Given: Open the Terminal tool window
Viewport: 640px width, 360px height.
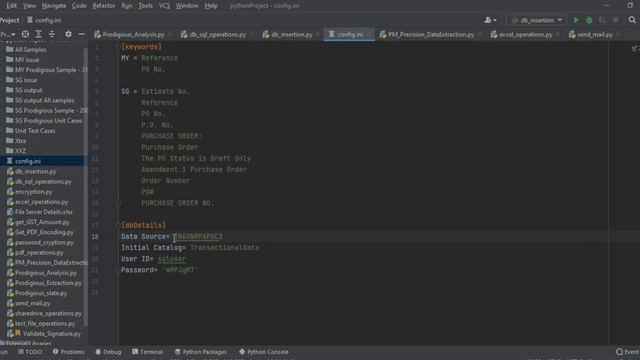Looking at the screenshot, I should click(x=147, y=352).
